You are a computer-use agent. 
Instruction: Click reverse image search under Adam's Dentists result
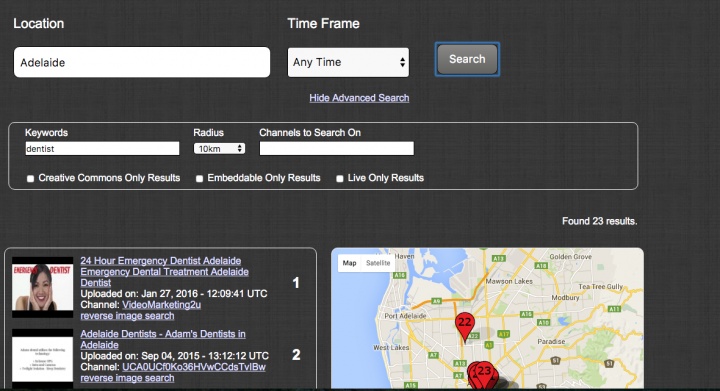point(127,378)
